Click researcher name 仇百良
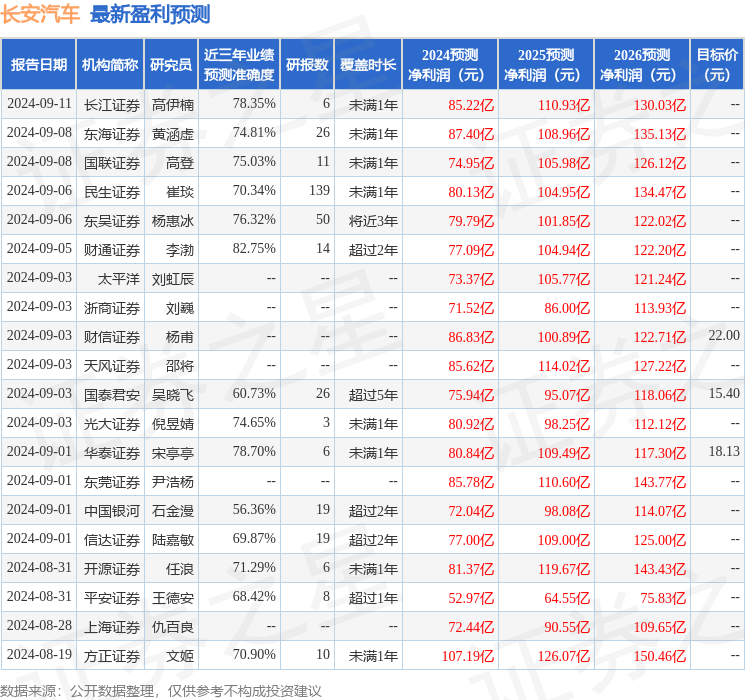This screenshot has height=700, width=745. click(x=173, y=627)
